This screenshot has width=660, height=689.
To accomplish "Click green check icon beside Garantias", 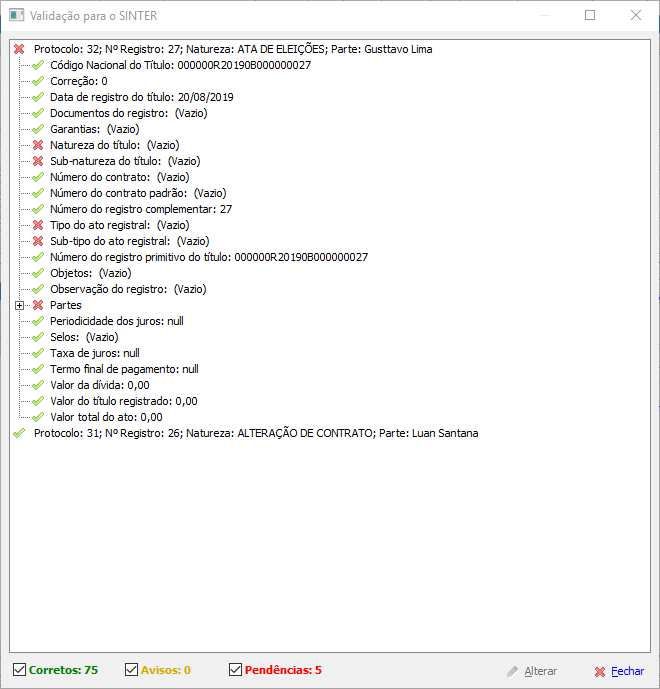I will point(38,129).
